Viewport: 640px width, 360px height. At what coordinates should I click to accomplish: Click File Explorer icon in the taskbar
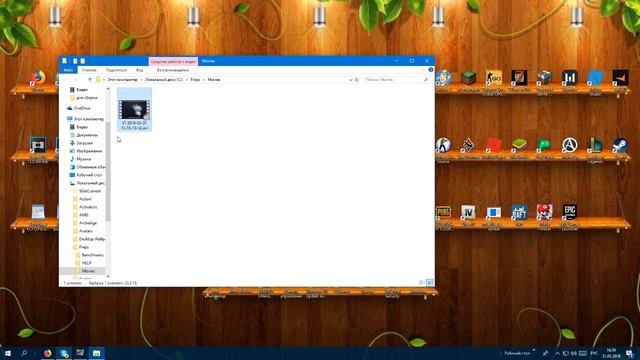click(x=96, y=353)
